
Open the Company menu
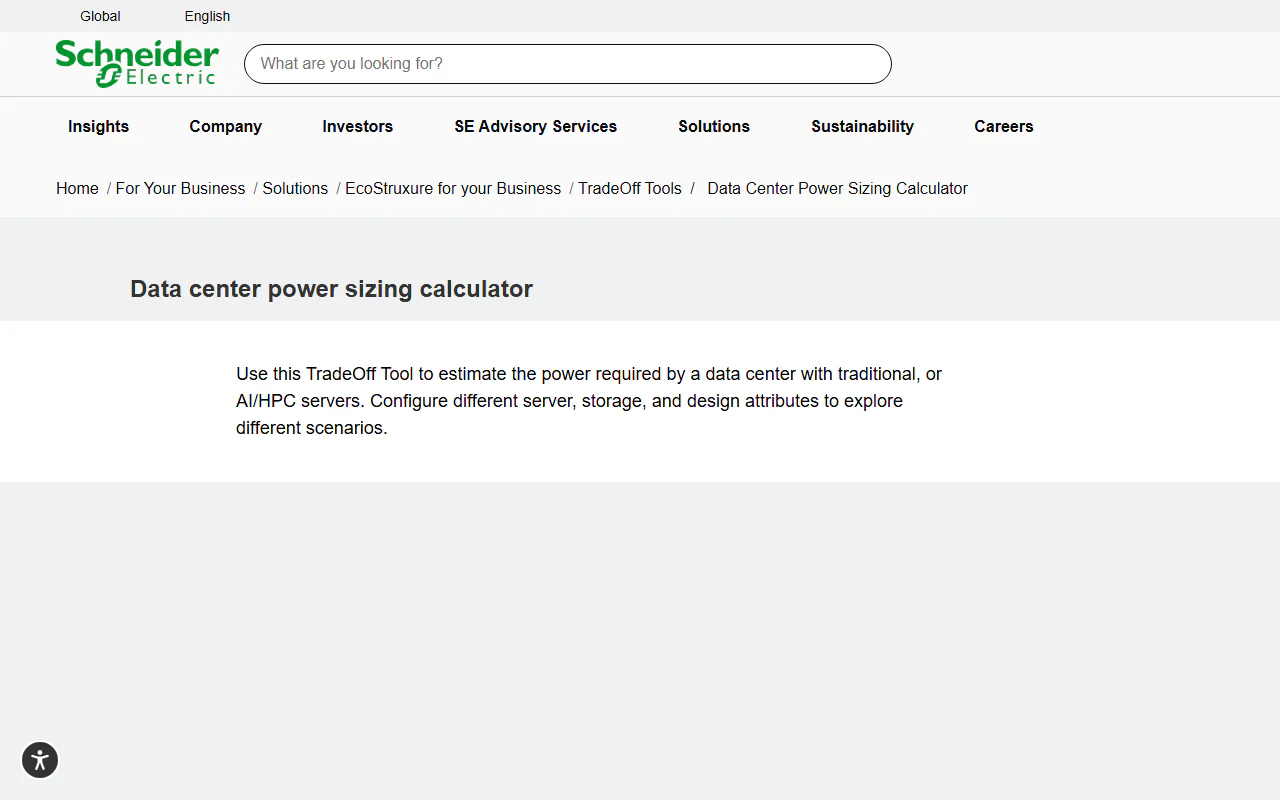(x=225, y=126)
